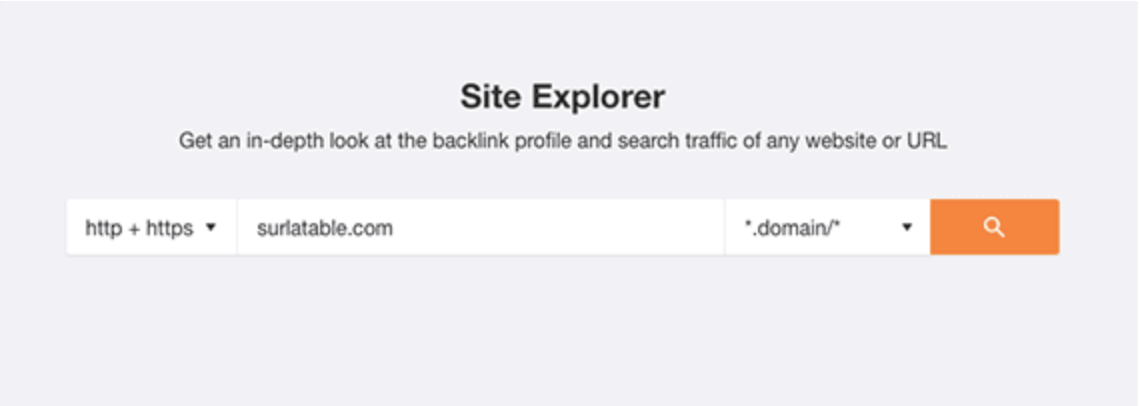The height and width of the screenshot is (406, 1140).
Task: Click the magnifying glass search icon
Action: coord(994,227)
